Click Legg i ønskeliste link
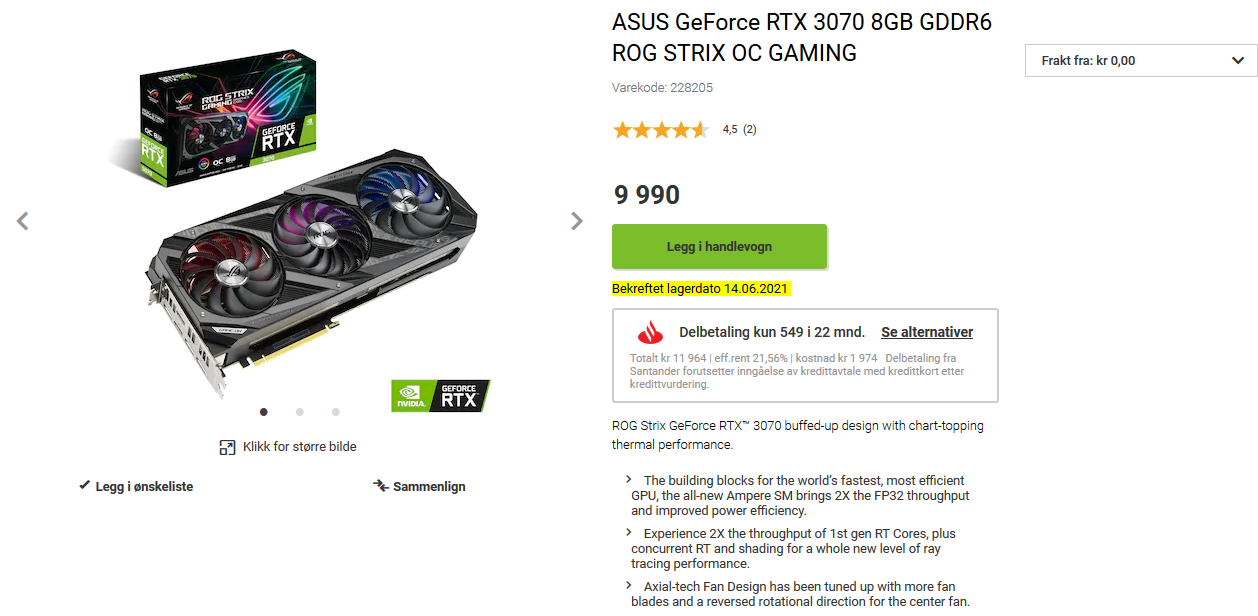The height and width of the screenshot is (616, 1258). click(144, 487)
